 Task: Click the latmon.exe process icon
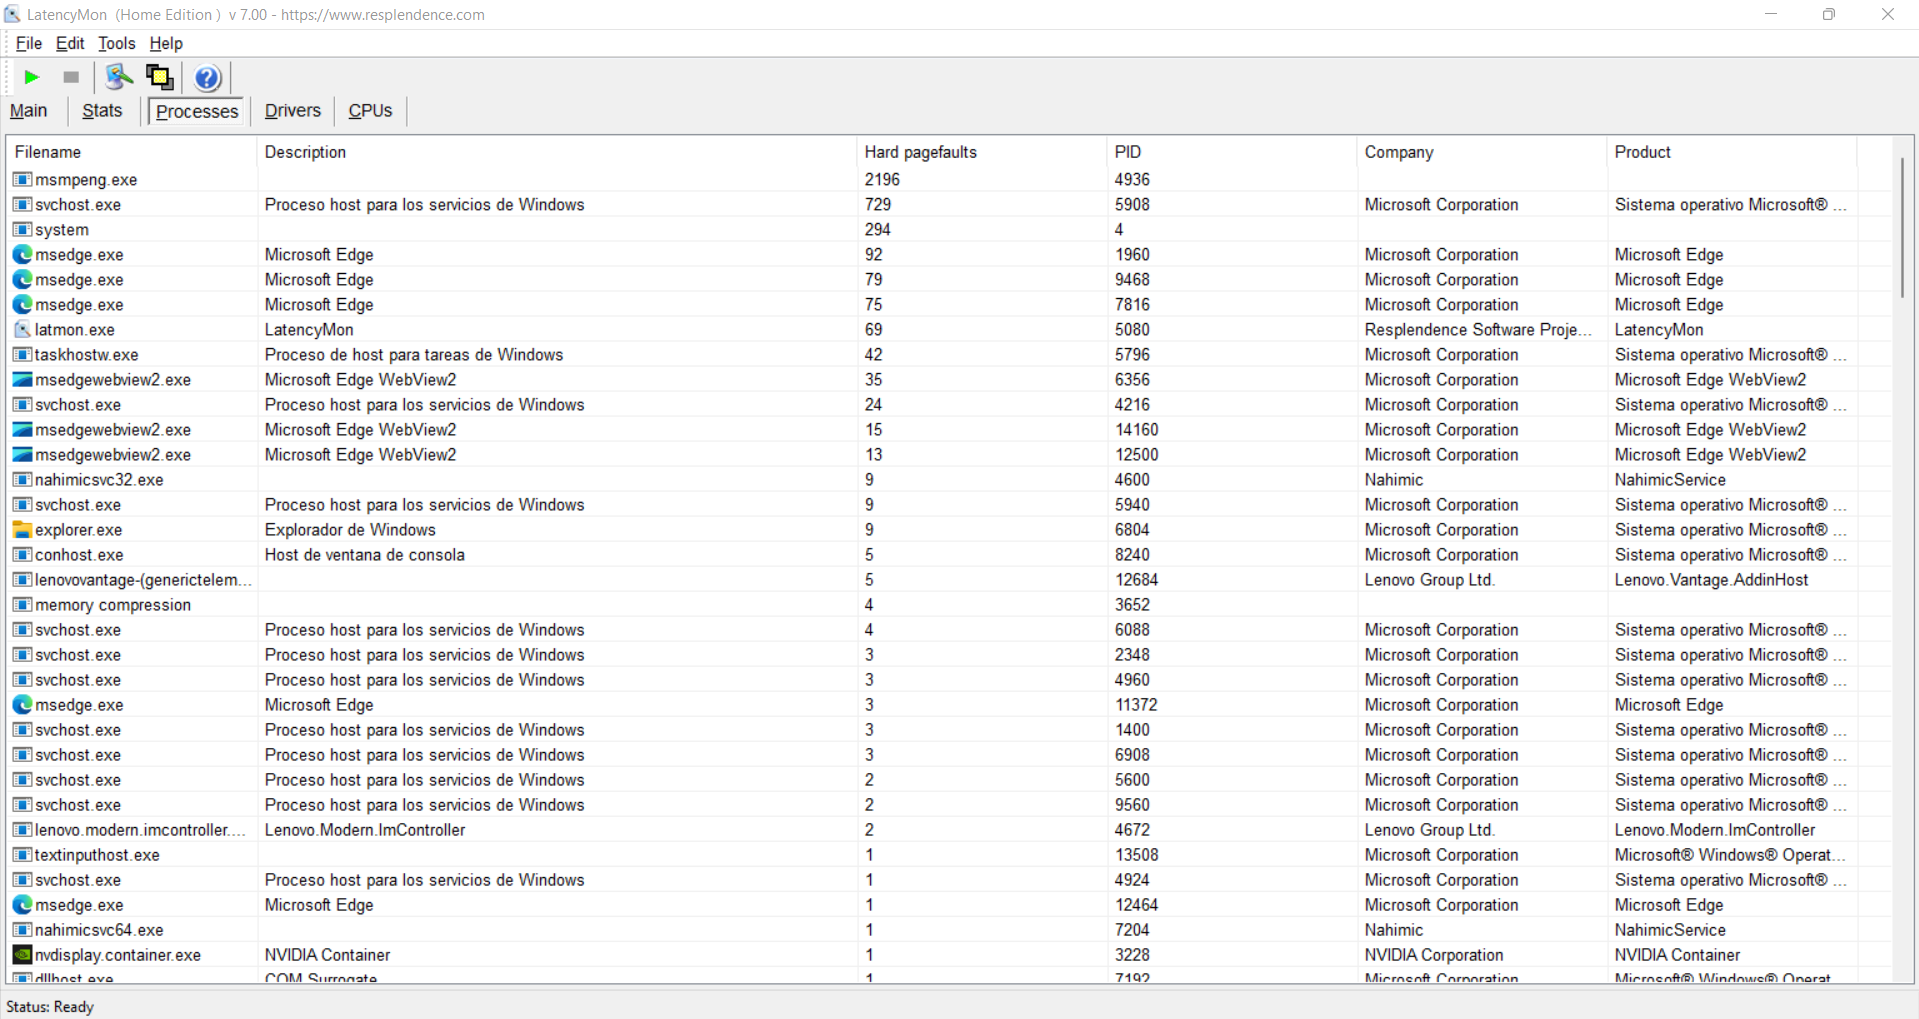[x=22, y=330]
